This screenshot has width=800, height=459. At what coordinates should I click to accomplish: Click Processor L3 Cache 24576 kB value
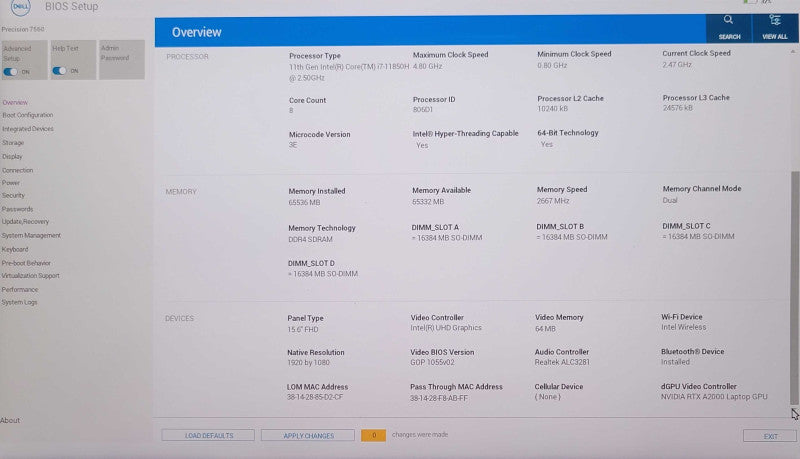coord(678,108)
